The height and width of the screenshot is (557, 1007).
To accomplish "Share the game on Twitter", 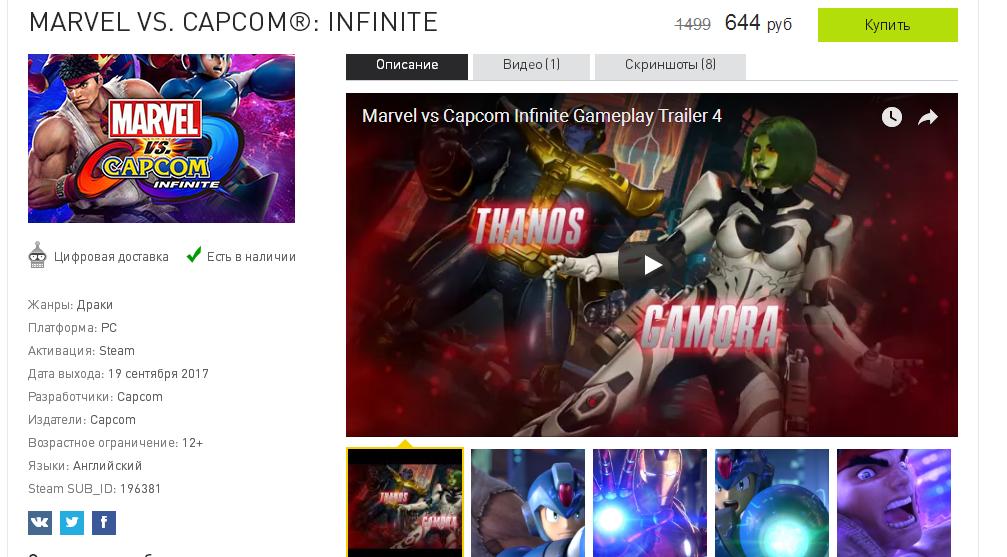I will coord(72,522).
